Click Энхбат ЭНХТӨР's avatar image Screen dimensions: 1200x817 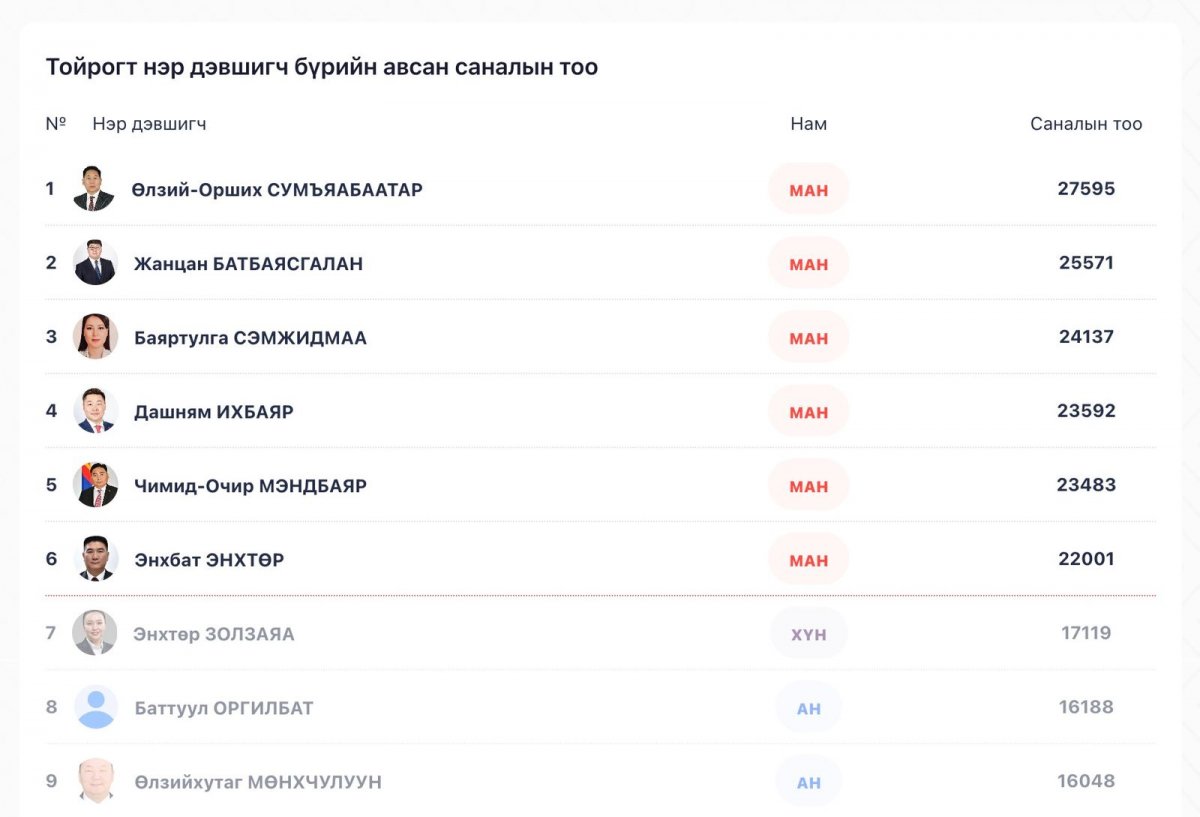tap(95, 559)
